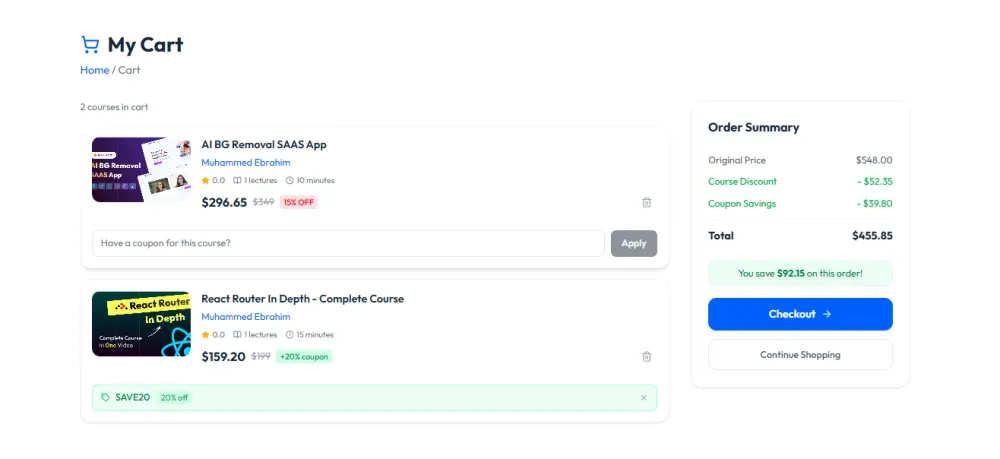Click the +20% coupon badge
This screenshot has width=1000, height=459.
(x=304, y=357)
